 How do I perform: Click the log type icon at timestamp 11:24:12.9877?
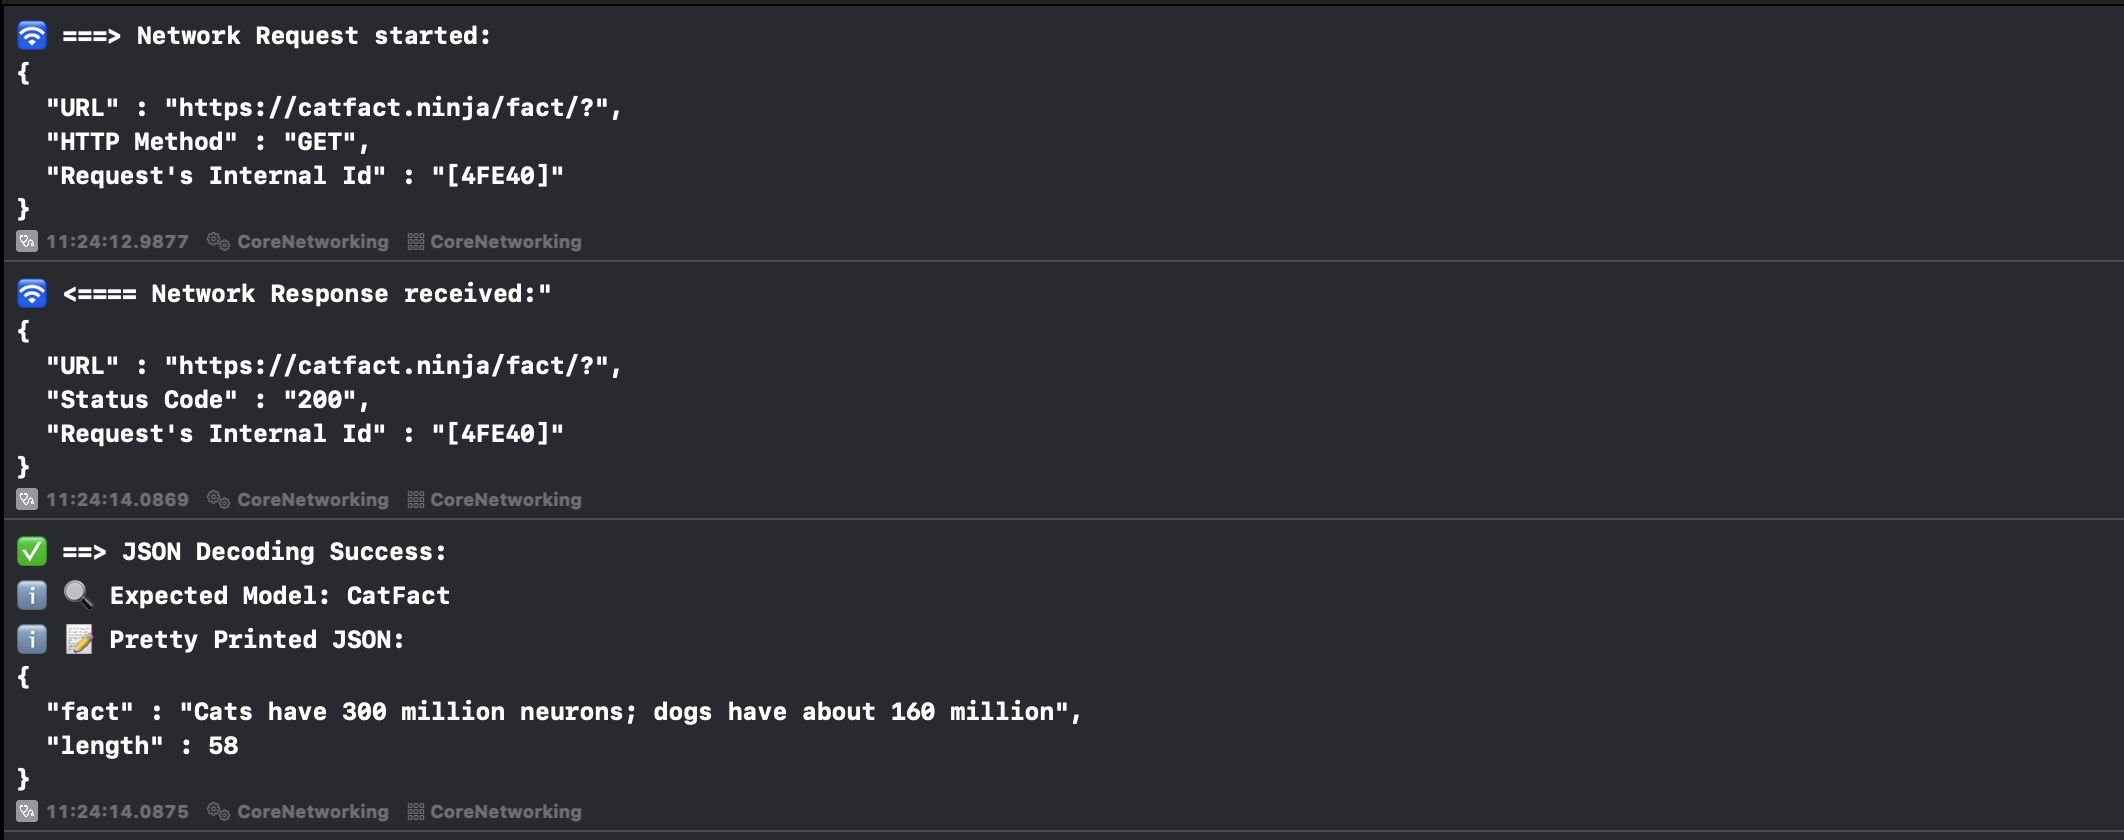[27, 241]
